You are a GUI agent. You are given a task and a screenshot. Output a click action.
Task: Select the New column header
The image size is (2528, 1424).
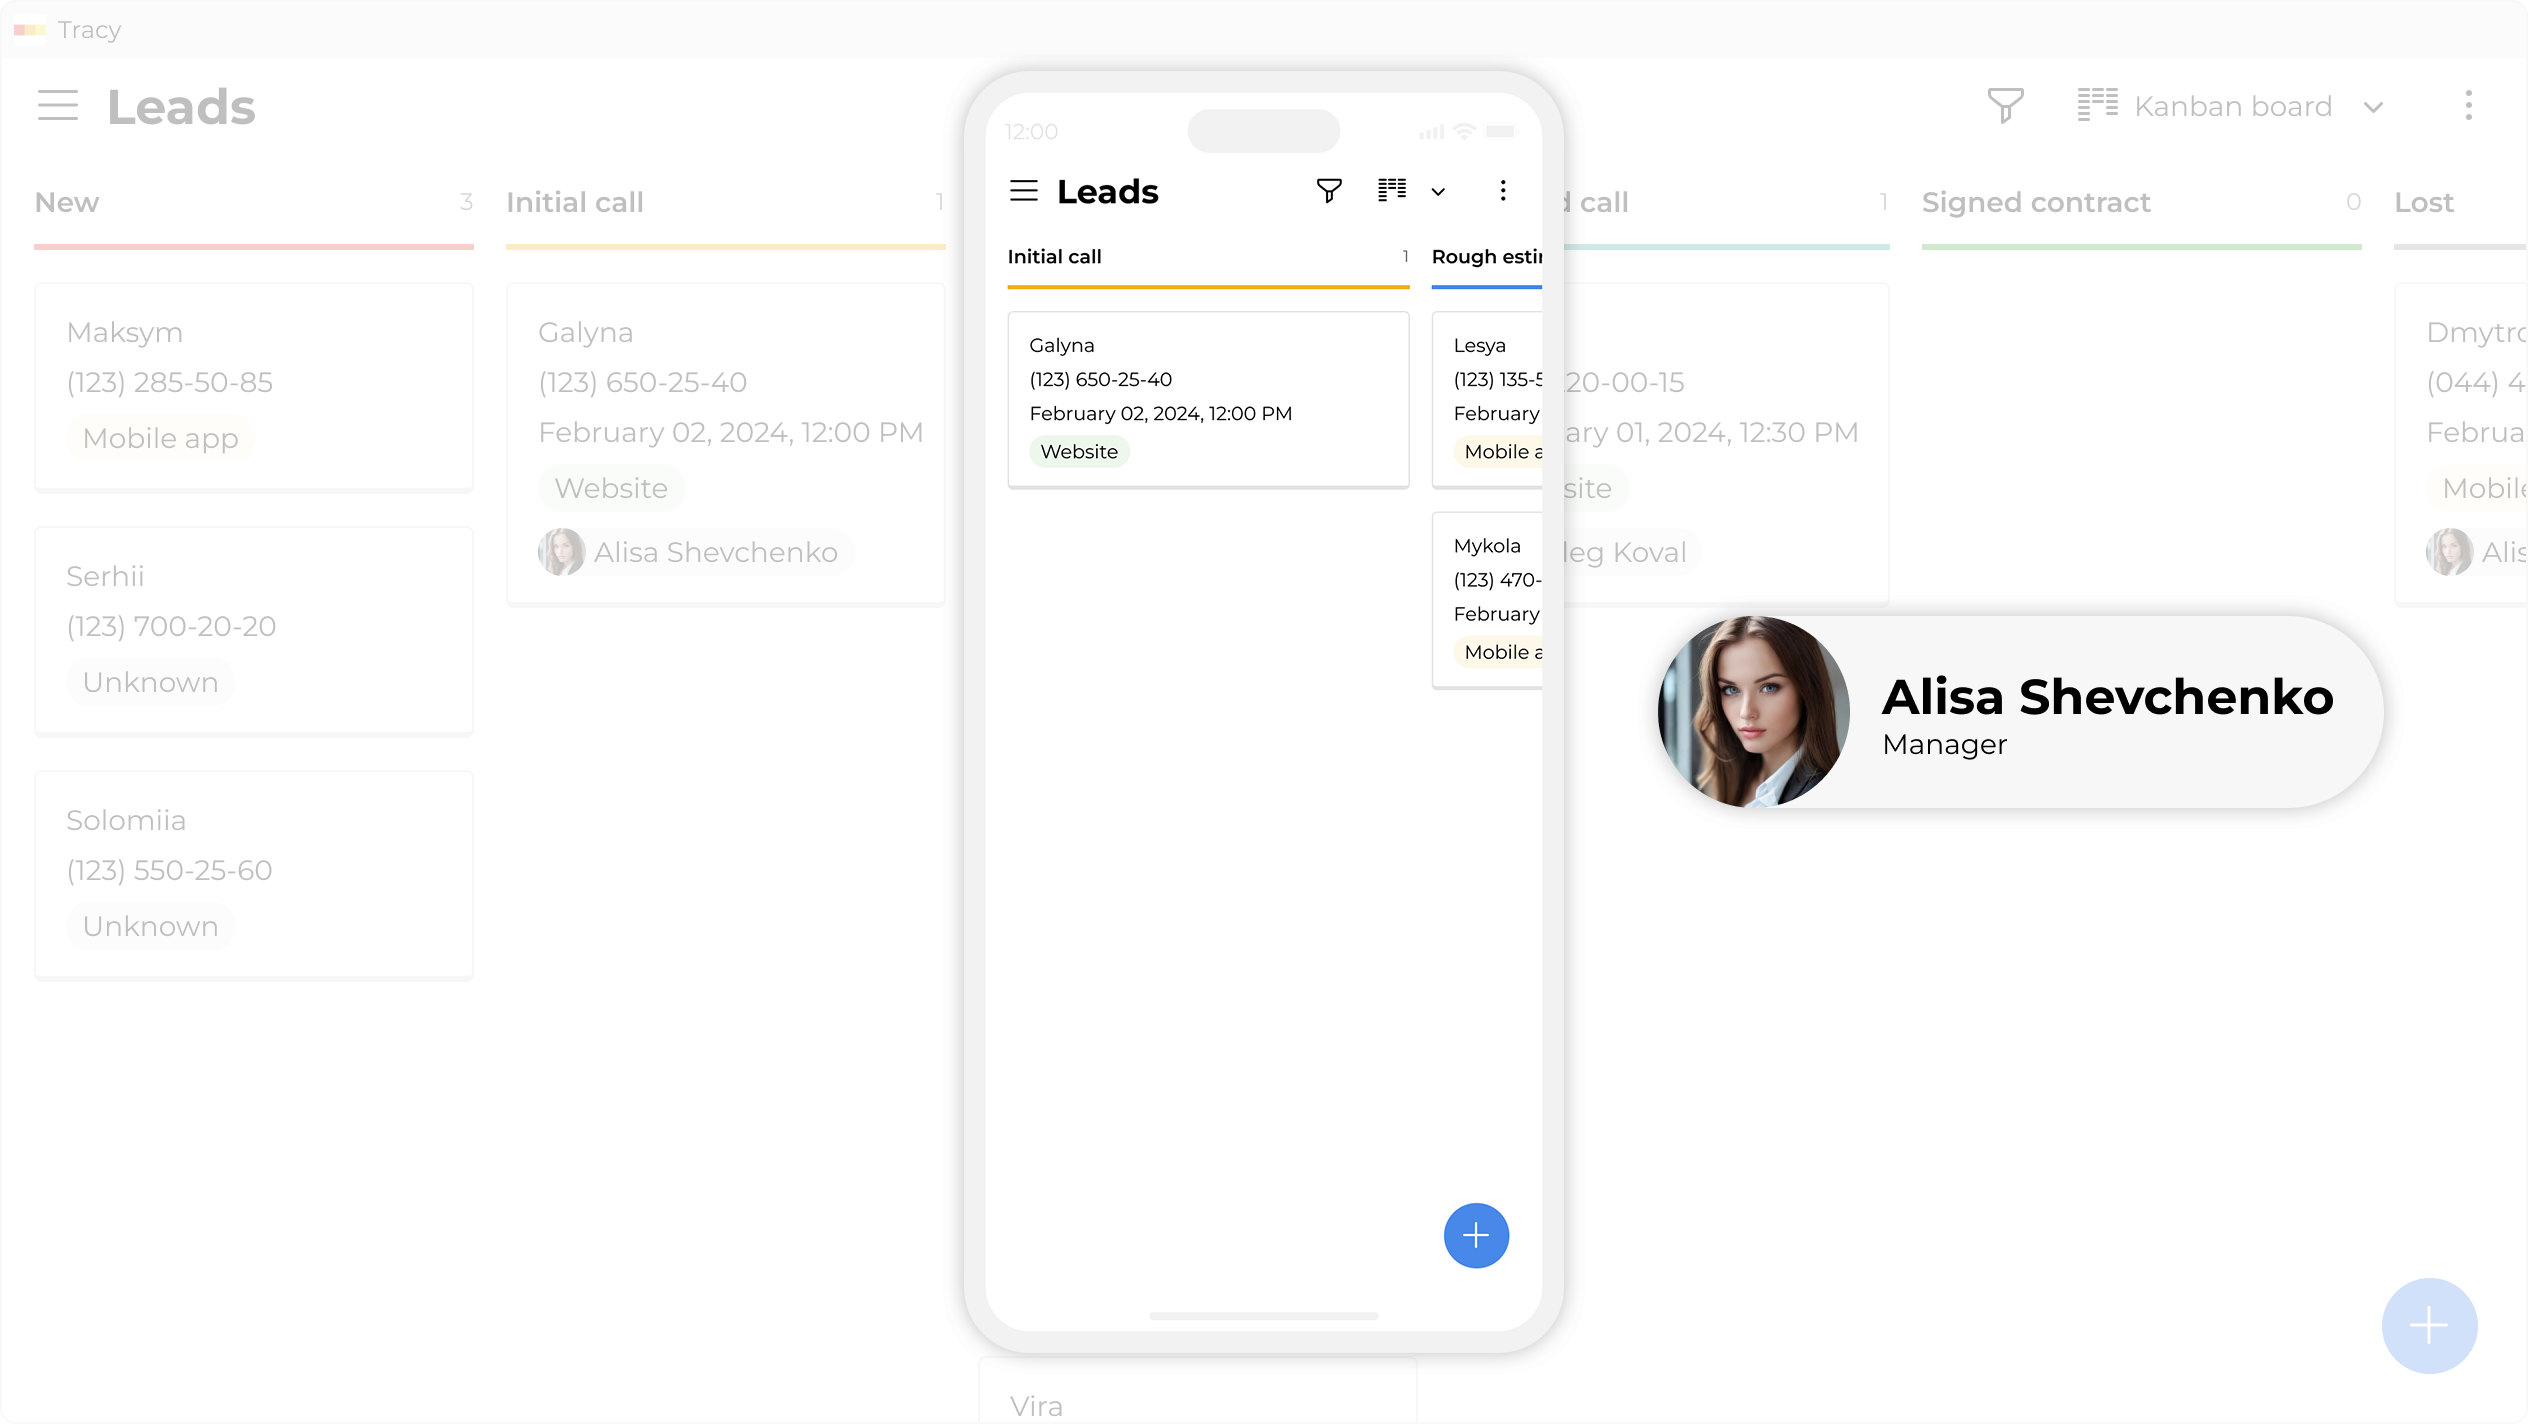click(67, 202)
